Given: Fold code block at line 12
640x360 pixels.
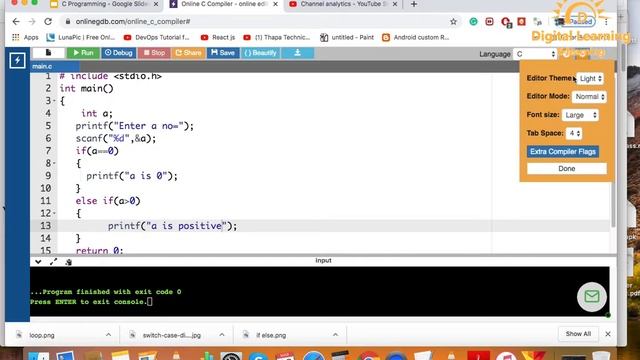Looking at the screenshot, I should coord(54,213).
